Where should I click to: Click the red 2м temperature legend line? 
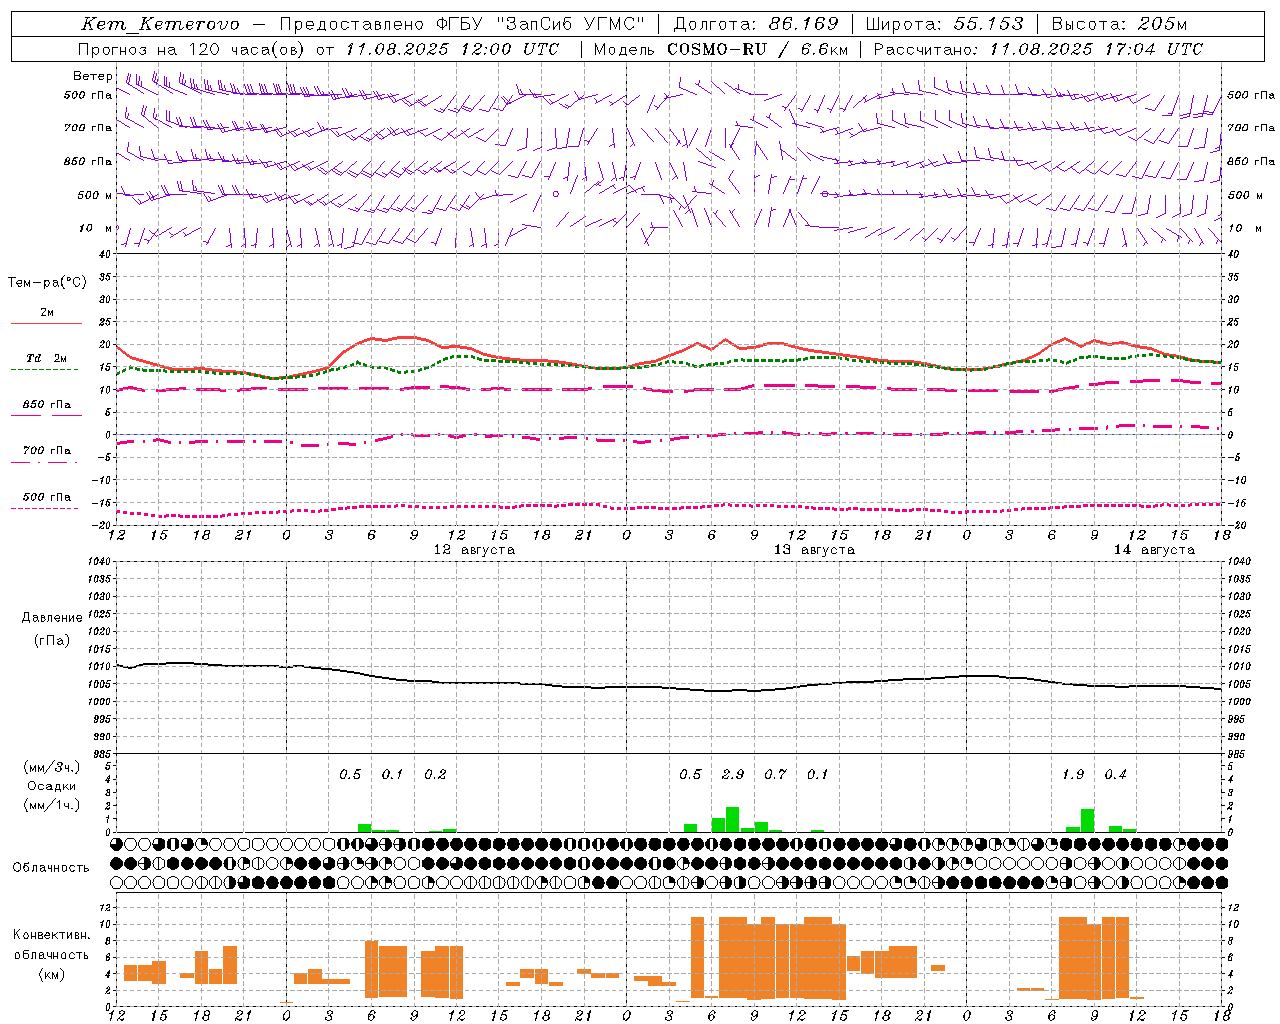(46, 324)
